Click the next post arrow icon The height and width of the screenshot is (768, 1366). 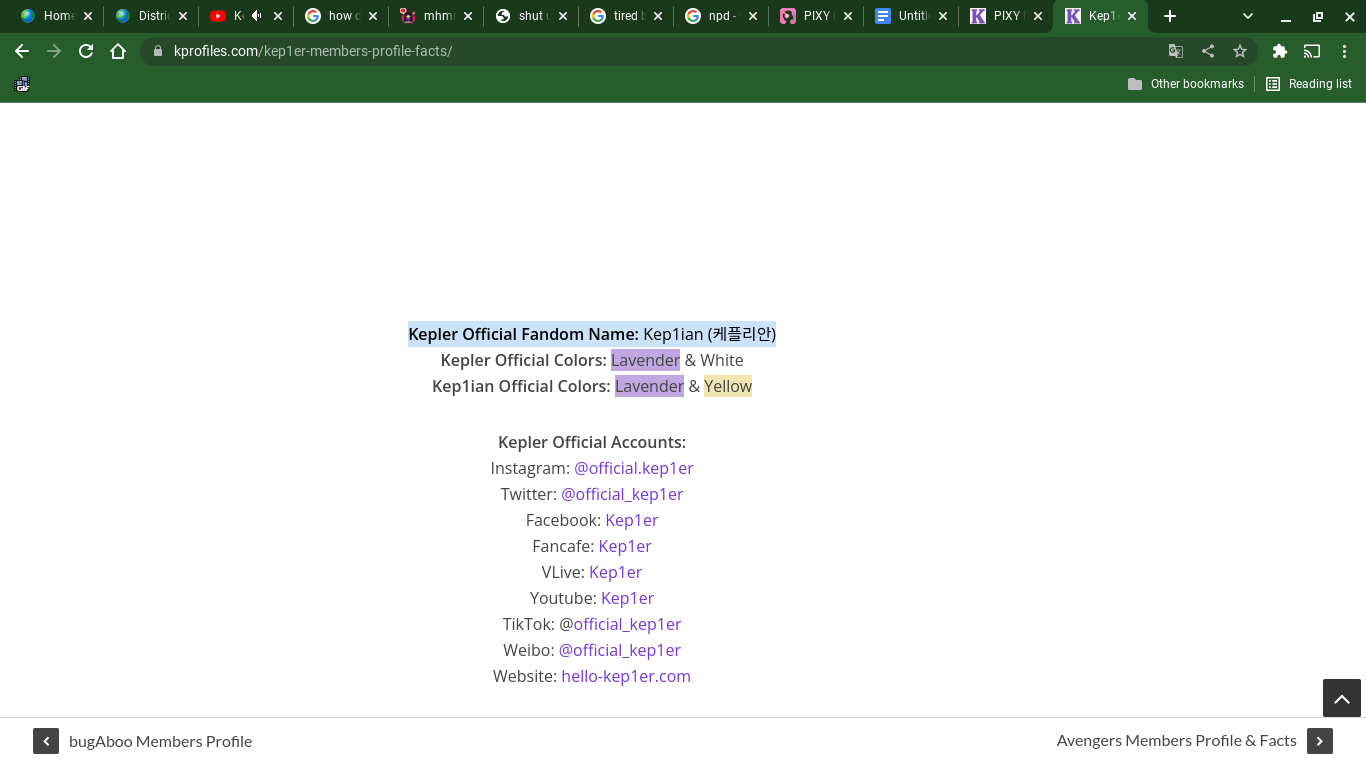[x=1320, y=741]
